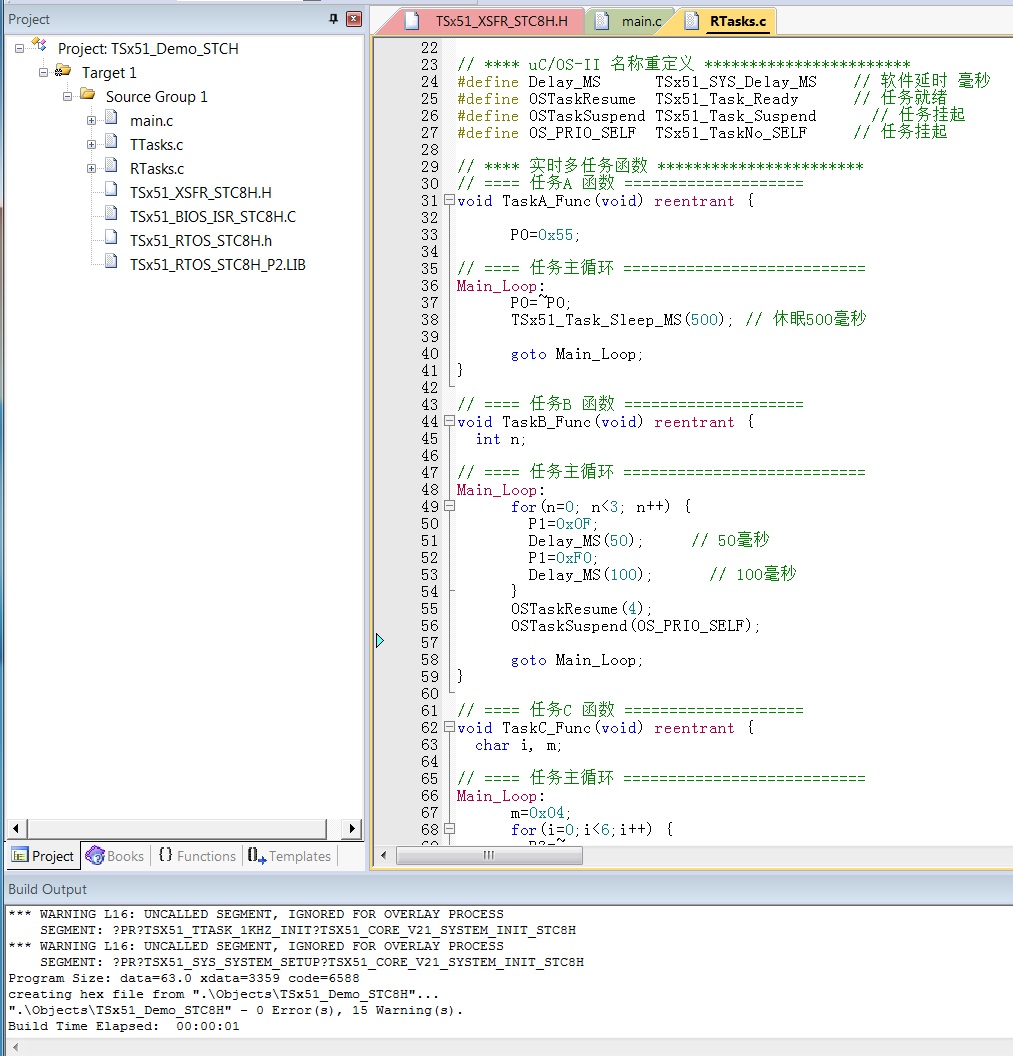
Task: Expand the main.c tree node
Action: tap(91, 120)
